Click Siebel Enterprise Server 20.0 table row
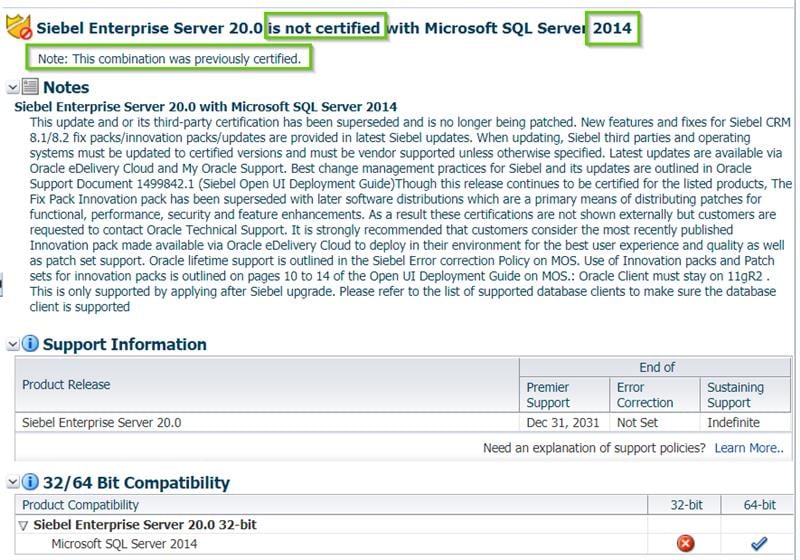Screen dimensions: 800x560 (x=403, y=422)
